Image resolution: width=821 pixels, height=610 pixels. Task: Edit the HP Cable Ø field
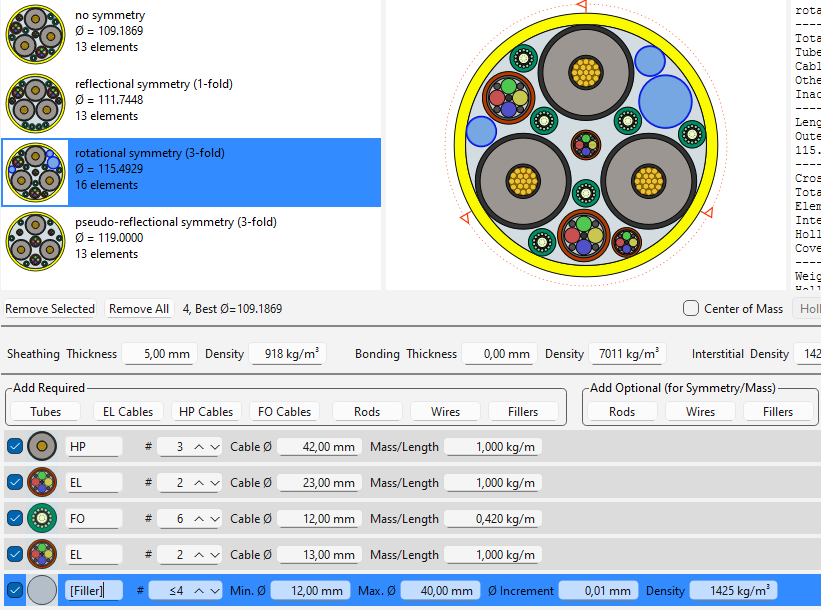318,447
